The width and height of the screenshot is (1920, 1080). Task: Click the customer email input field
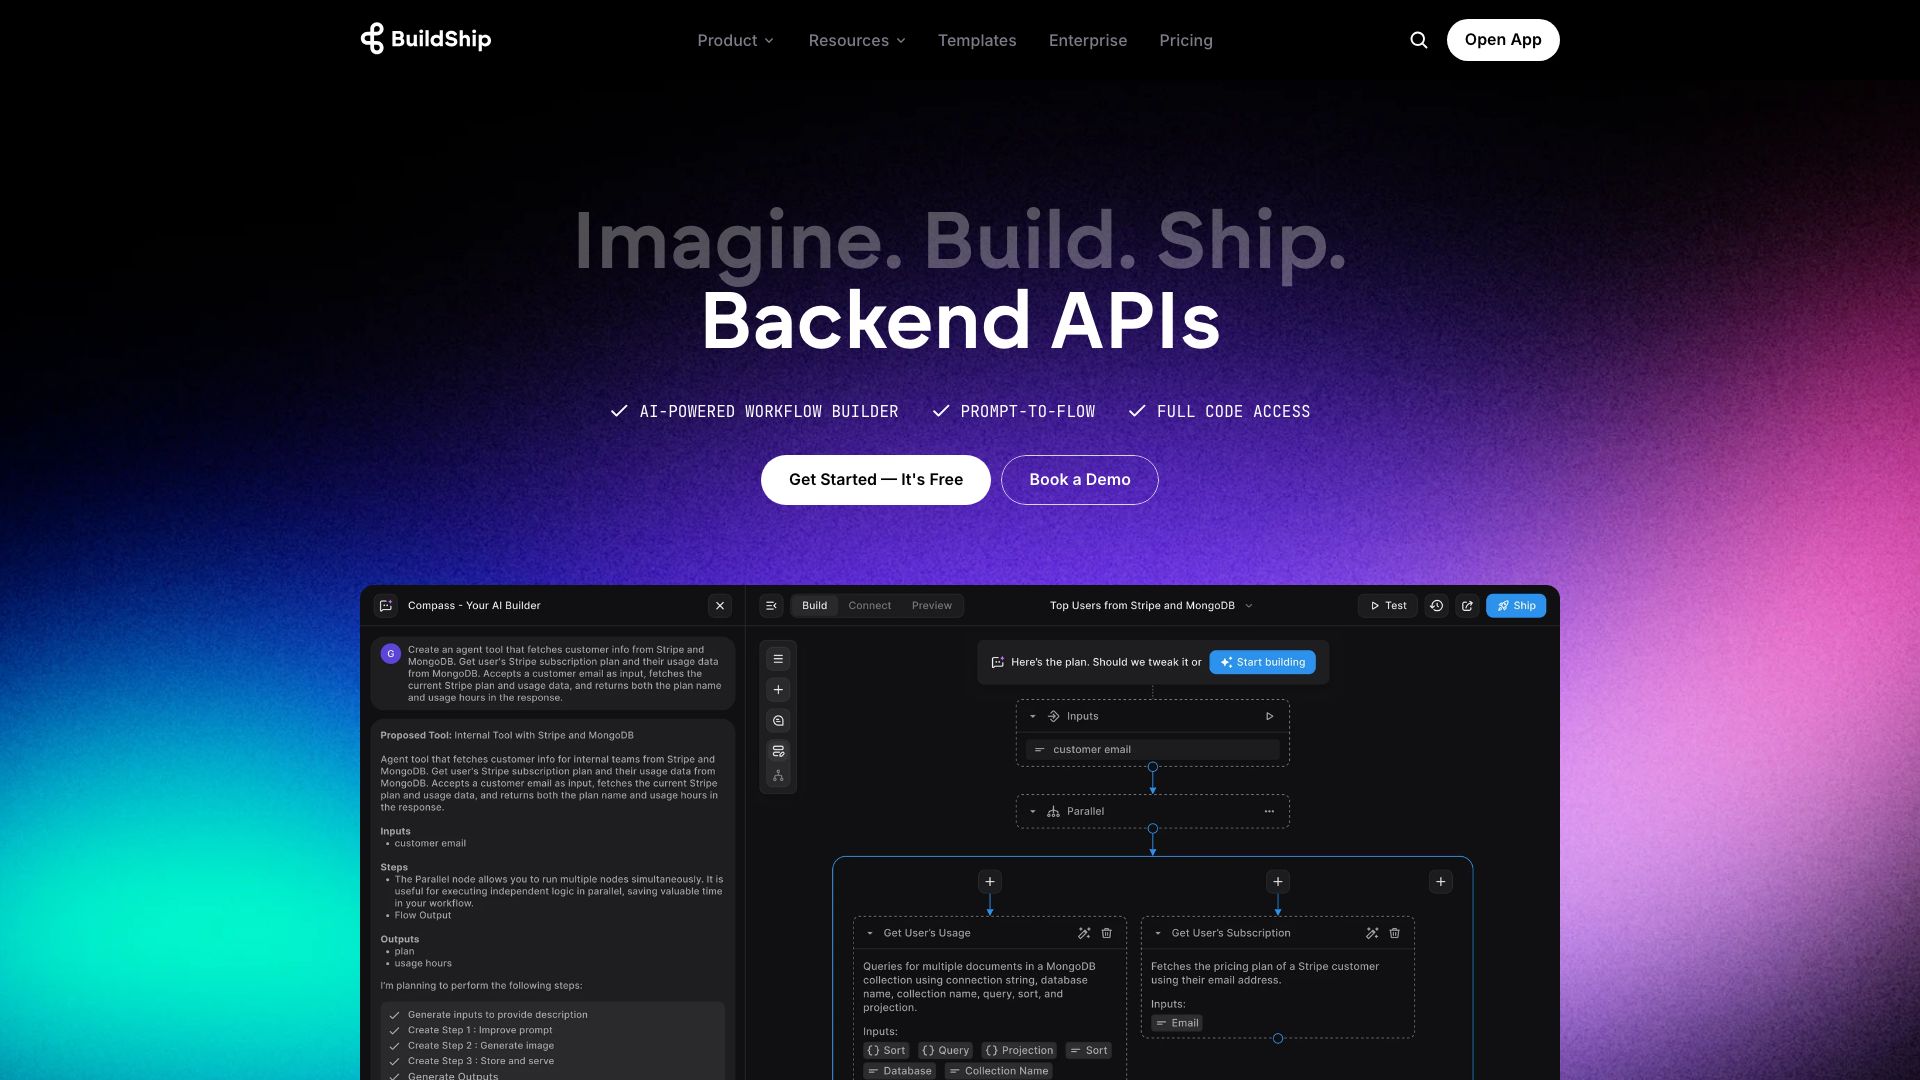pyautogui.click(x=1152, y=748)
